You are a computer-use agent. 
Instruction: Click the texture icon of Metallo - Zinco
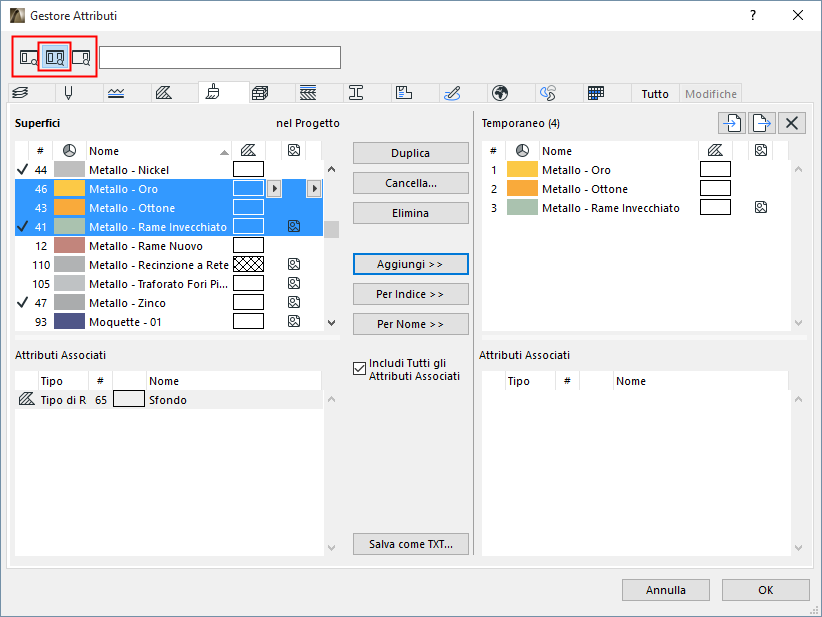(x=294, y=302)
